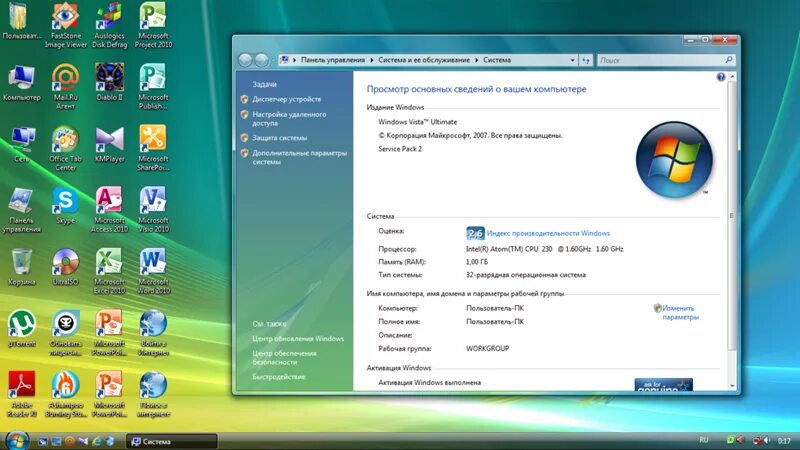Screen dimensions: 800x450
Task: Click the Windows Start orb
Action: coord(16,440)
